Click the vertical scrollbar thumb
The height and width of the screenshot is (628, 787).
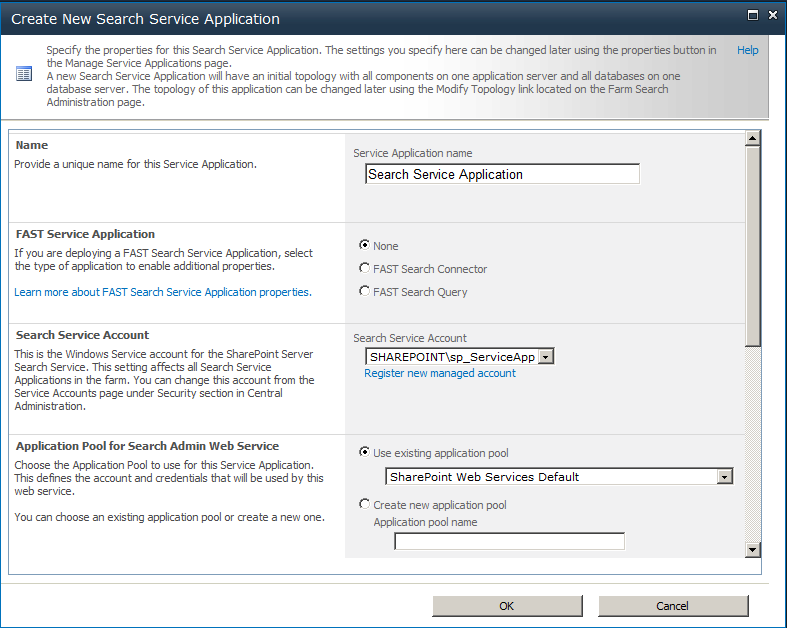[x=752, y=246]
